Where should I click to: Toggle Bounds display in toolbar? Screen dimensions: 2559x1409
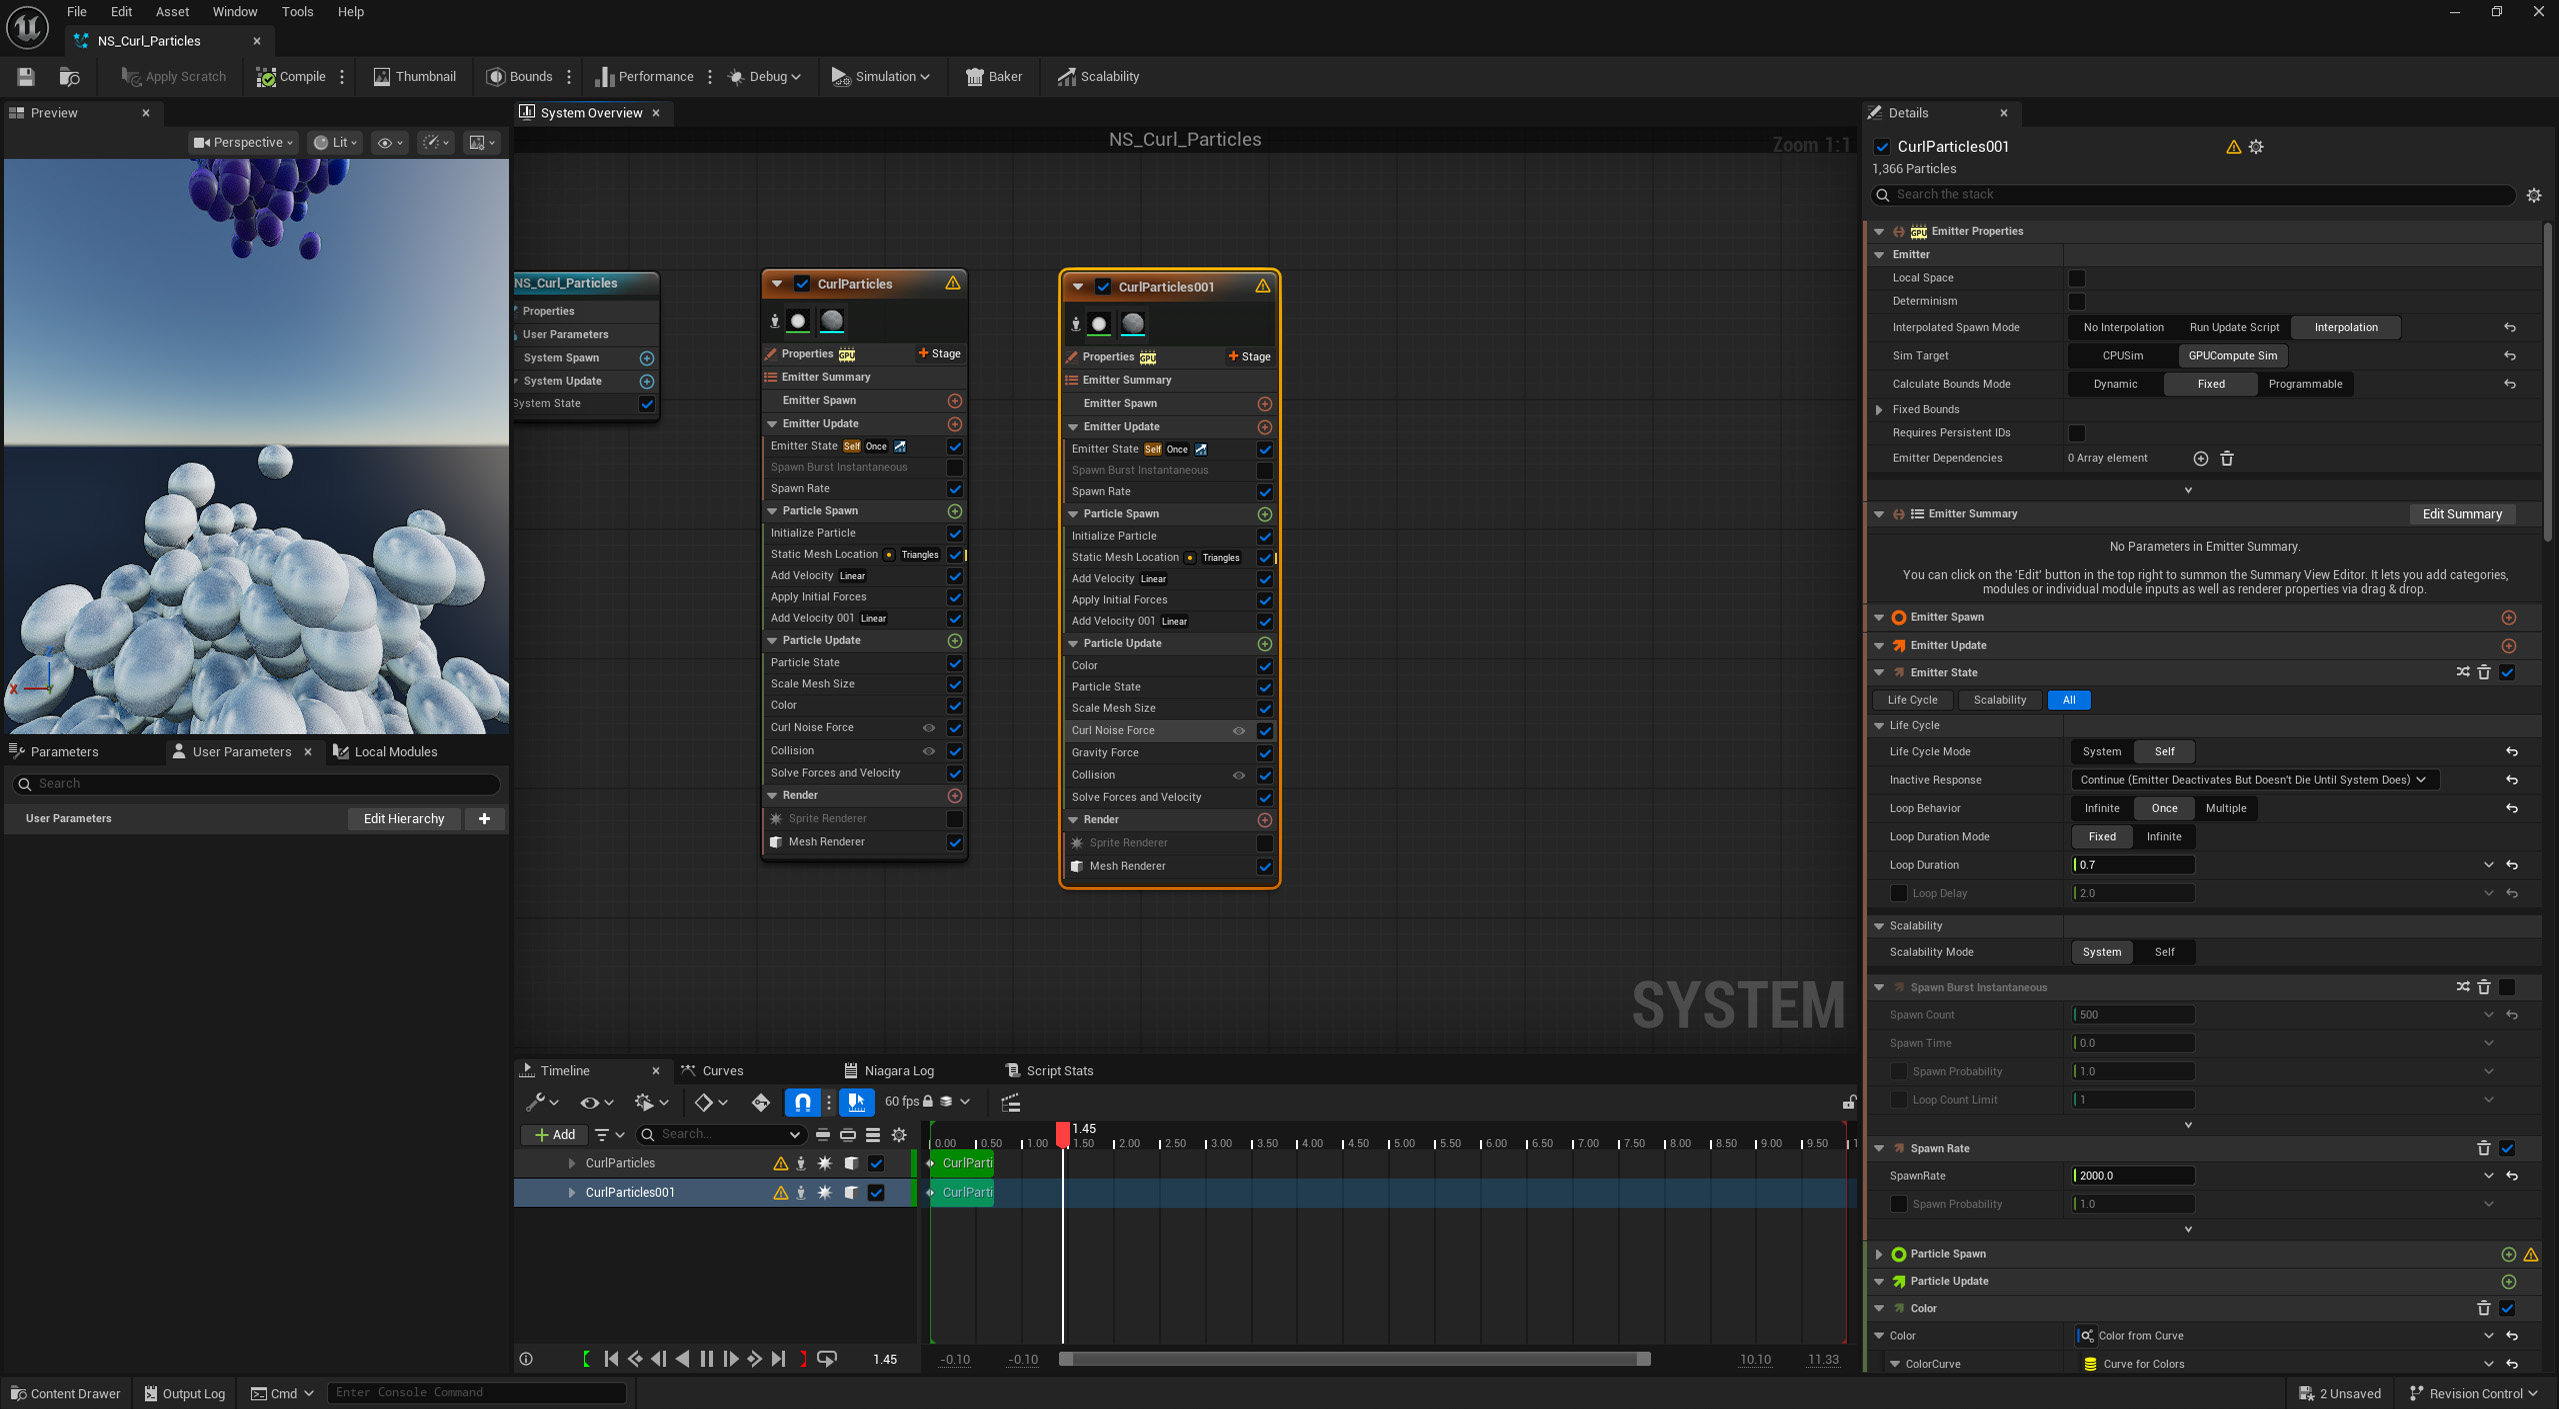click(x=519, y=76)
